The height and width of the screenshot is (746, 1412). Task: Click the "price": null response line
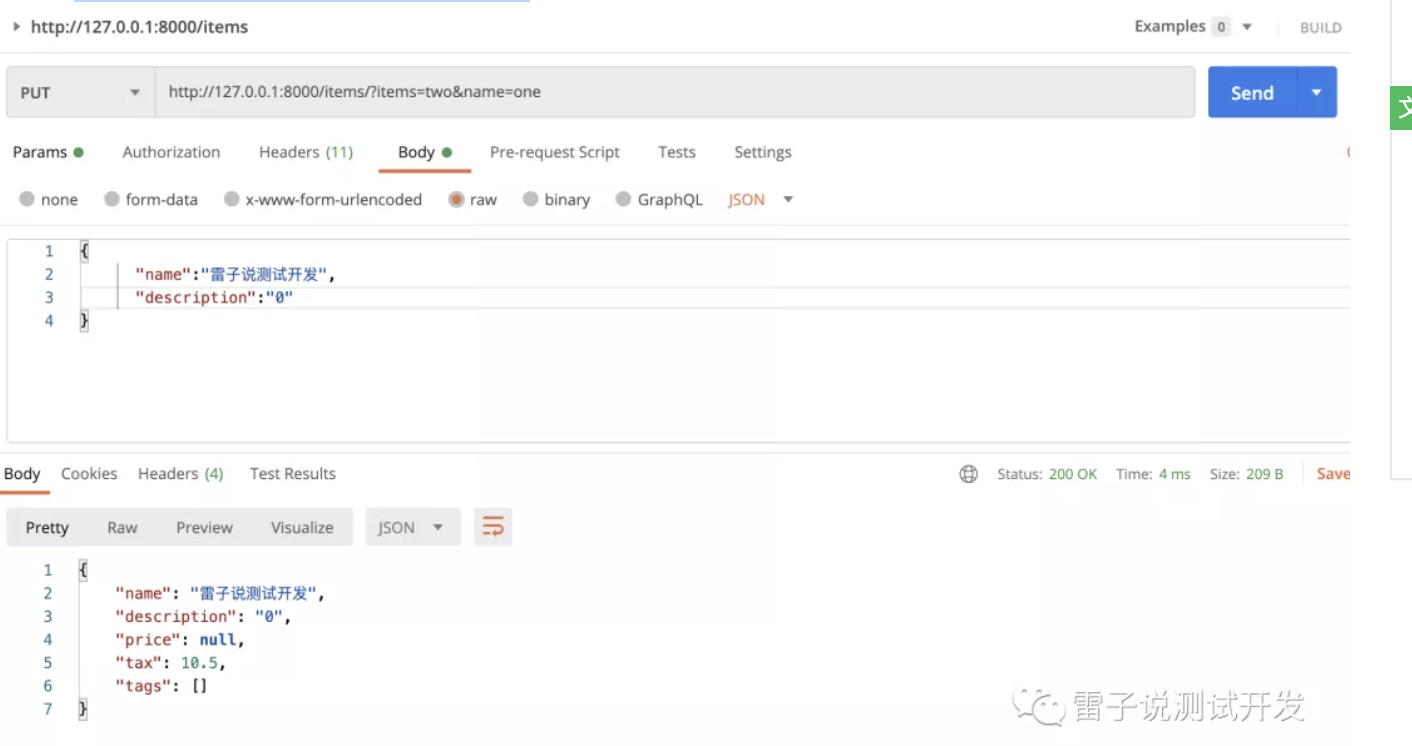179,640
